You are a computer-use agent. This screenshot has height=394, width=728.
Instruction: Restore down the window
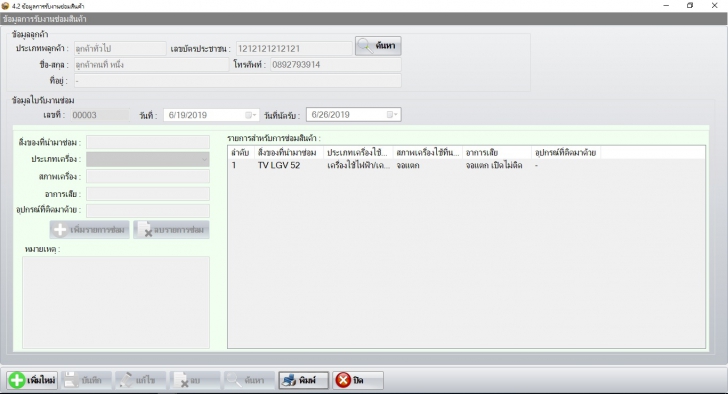click(x=690, y=6)
